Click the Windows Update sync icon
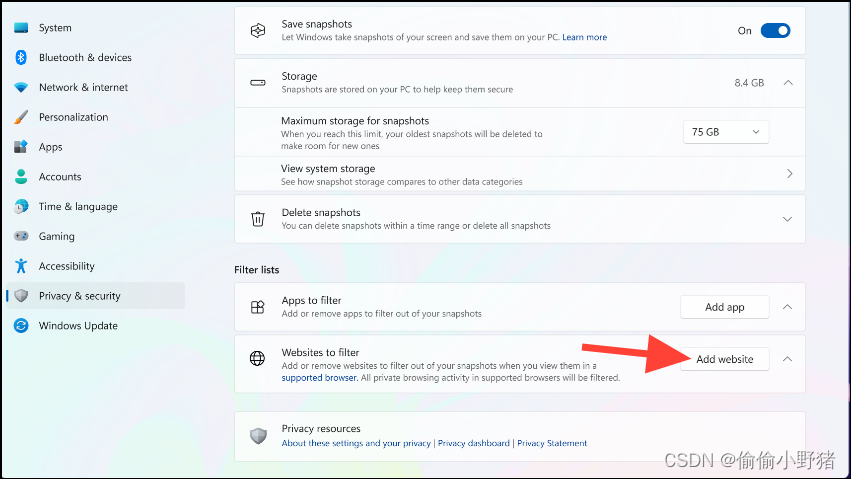Screen dimensions: 851x479 pyautogui.click(x=21, y=325)
